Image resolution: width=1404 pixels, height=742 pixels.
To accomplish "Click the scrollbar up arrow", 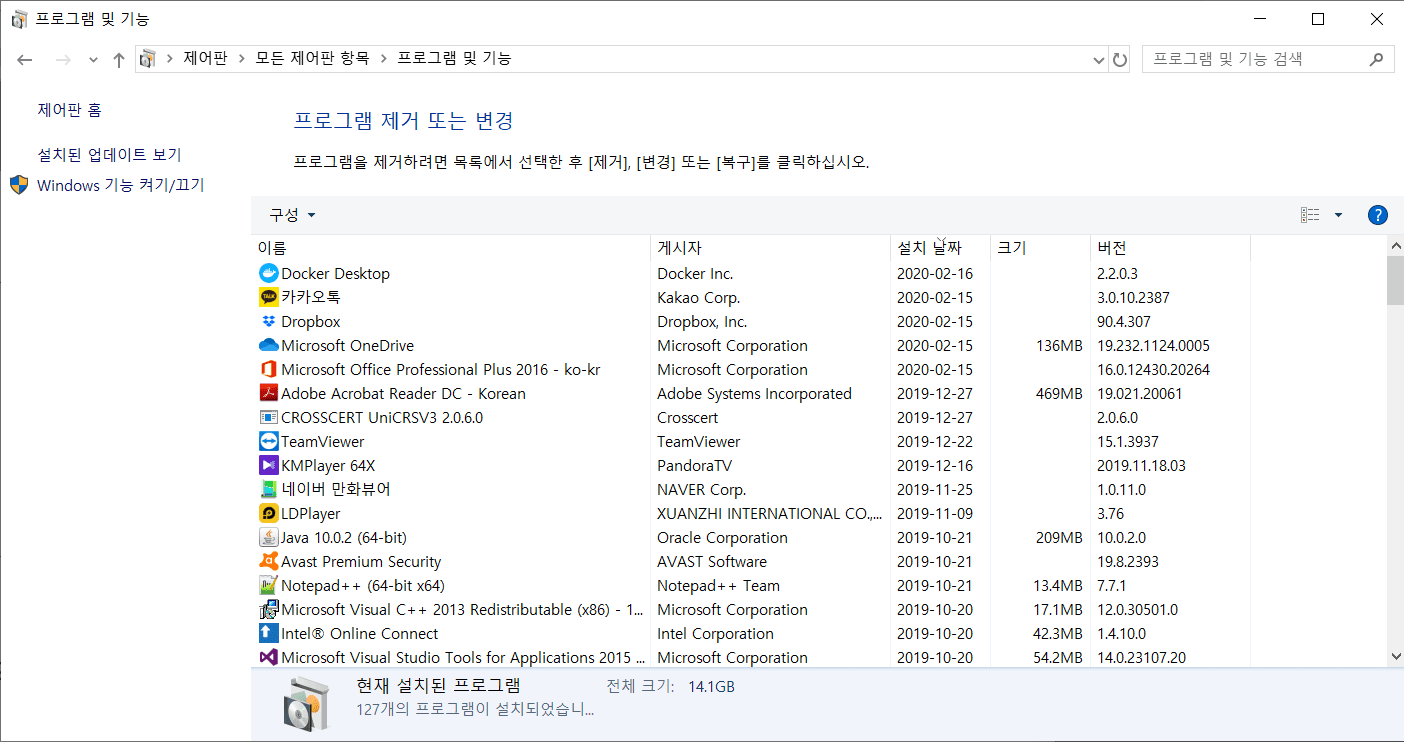I will click(1395, 245).
